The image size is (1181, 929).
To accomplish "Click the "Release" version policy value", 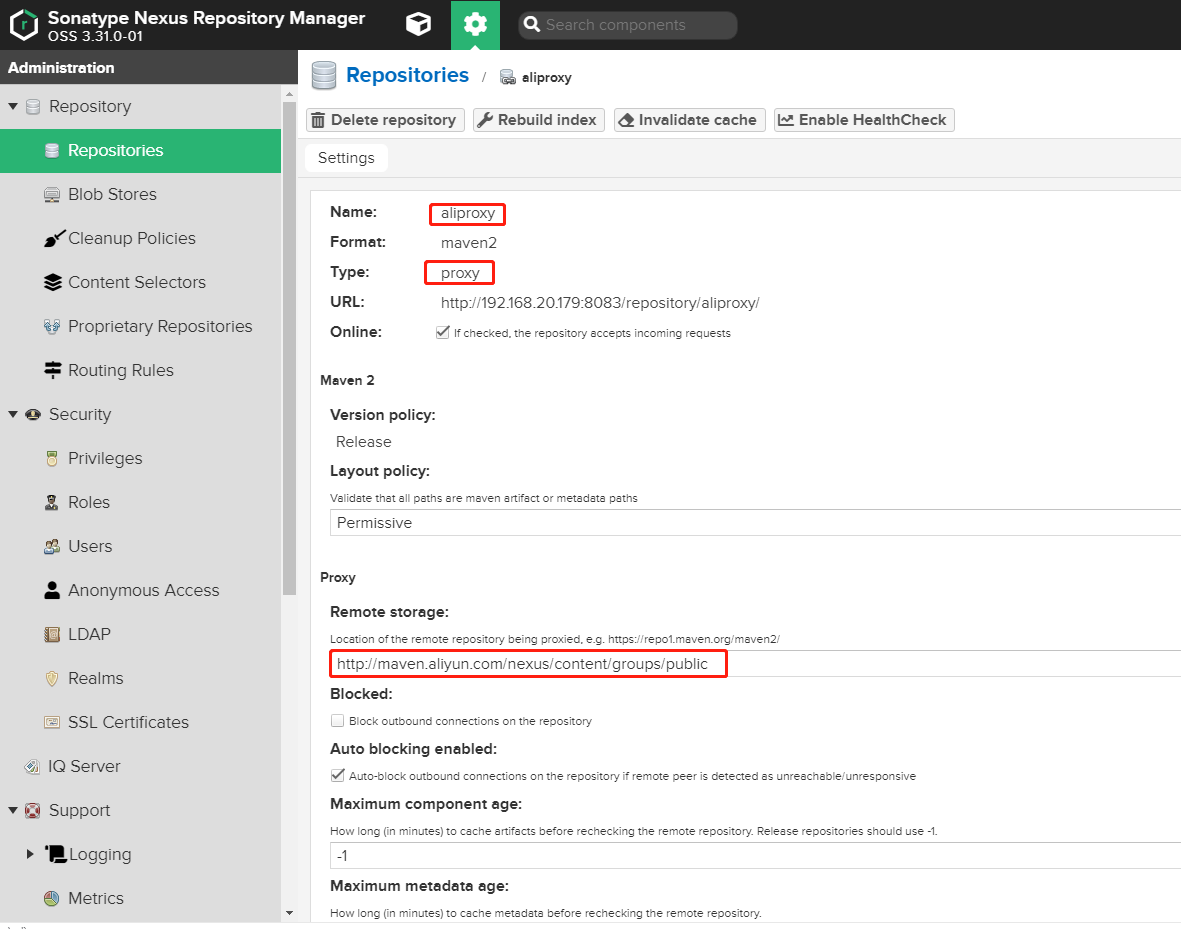I will 364,442.
